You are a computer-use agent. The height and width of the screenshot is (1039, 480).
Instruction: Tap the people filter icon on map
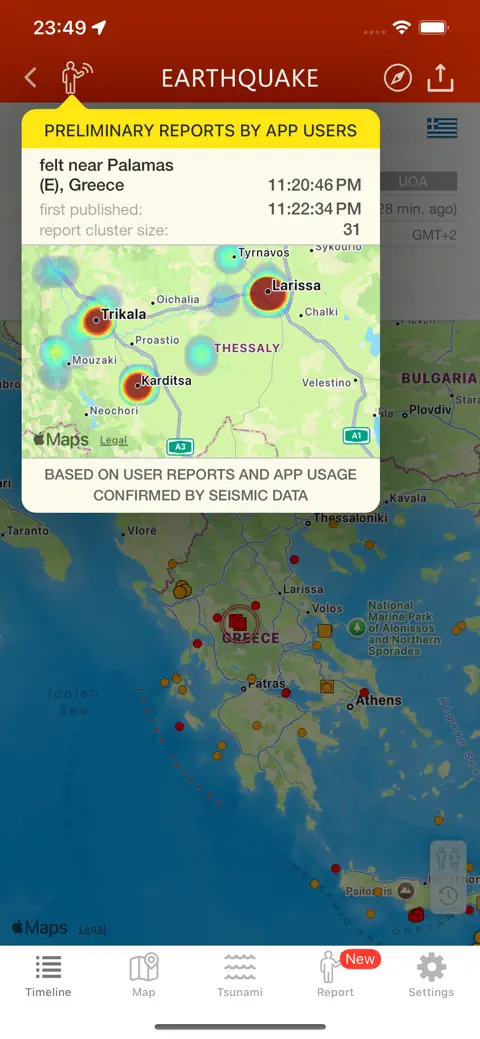(448, 860)
